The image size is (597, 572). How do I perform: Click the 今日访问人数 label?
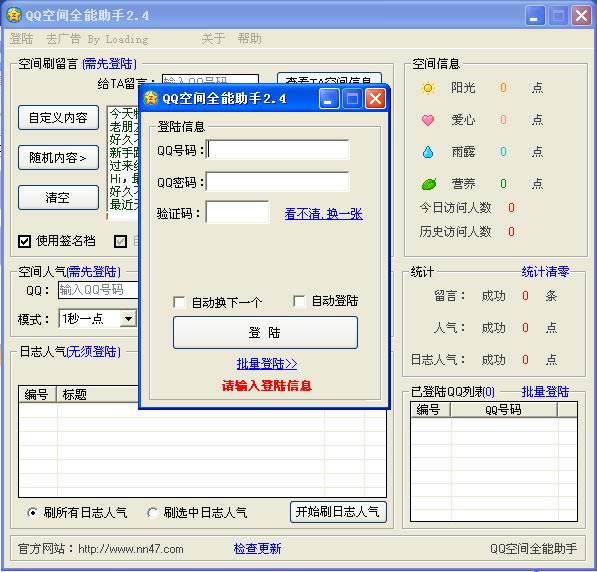(455, 208)
